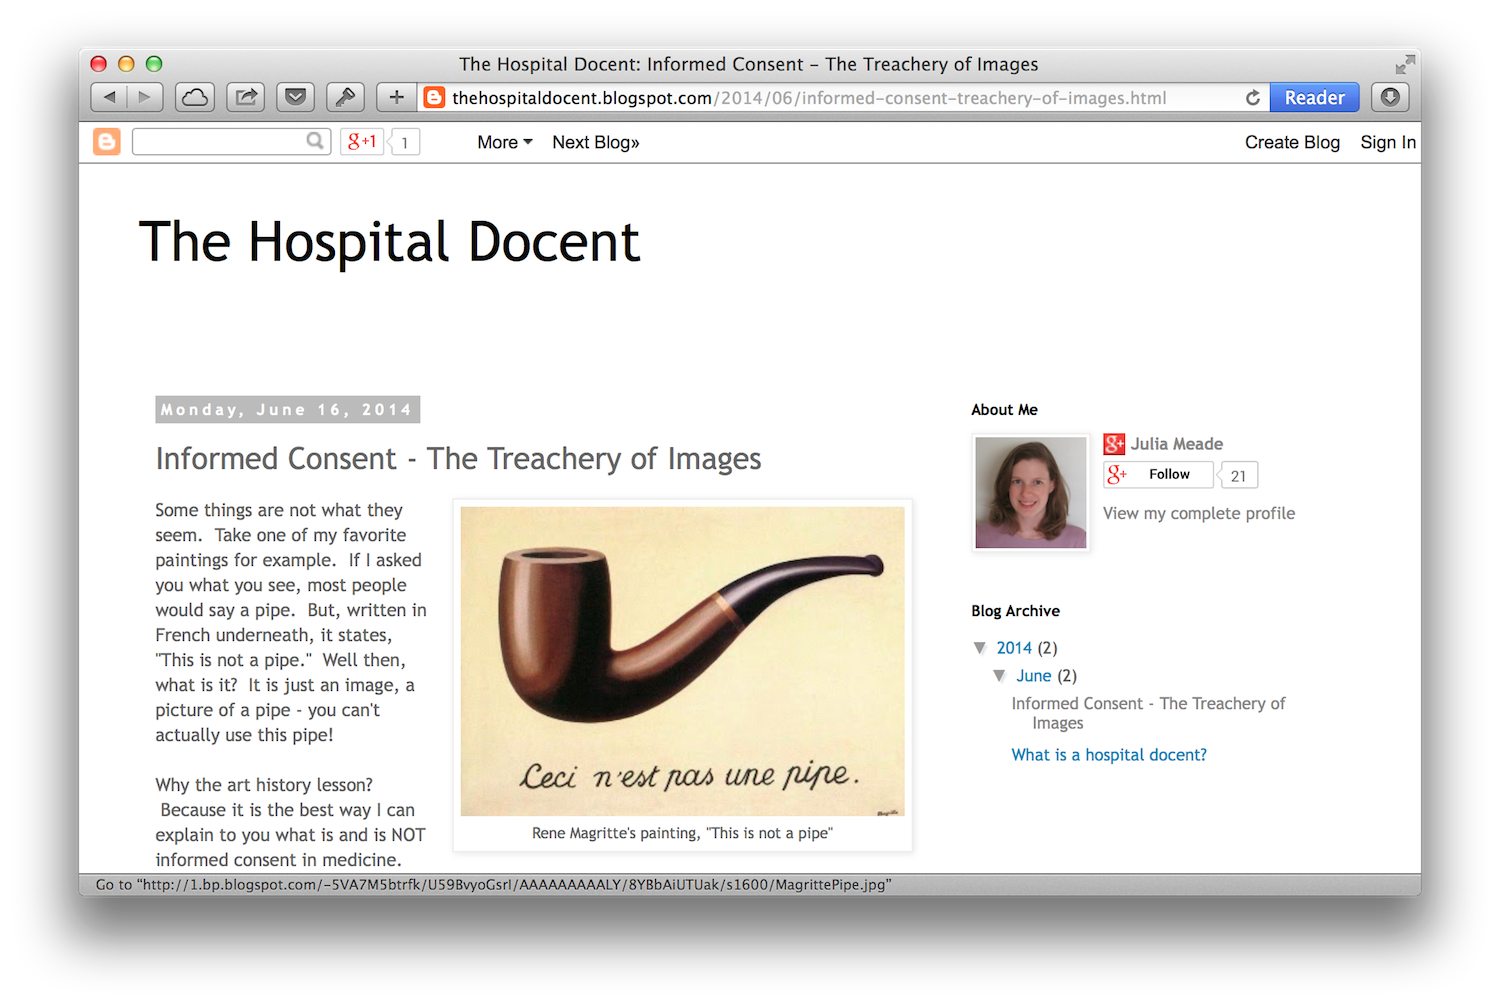Collapse the June archive triangle
Image resolution: width=1500 pixels, height=1005 pixels.
tap(999, 676)
